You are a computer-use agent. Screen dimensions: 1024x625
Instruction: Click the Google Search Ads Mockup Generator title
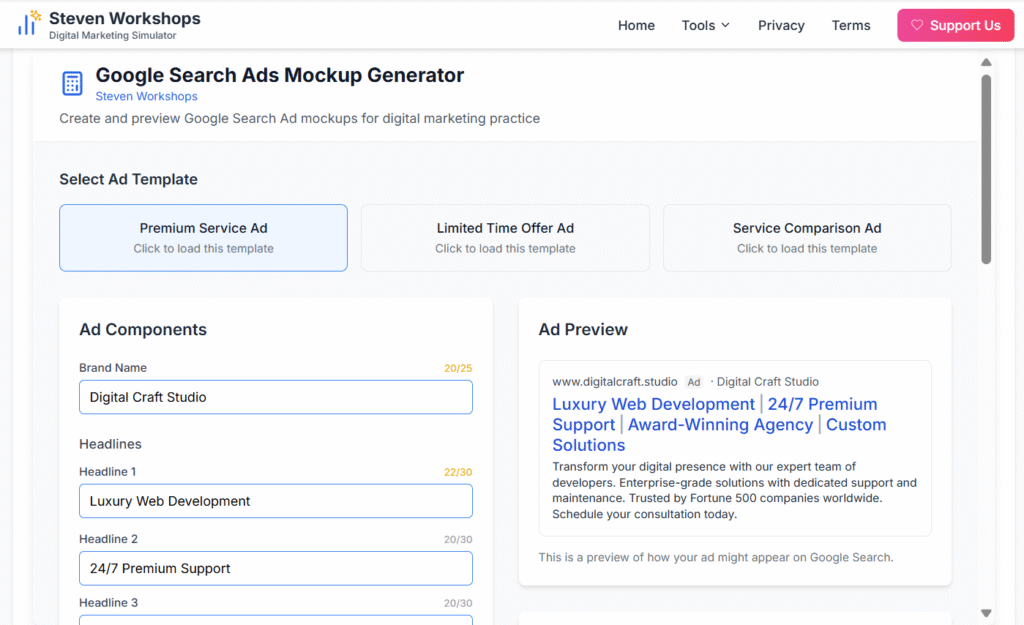[280, 75]
